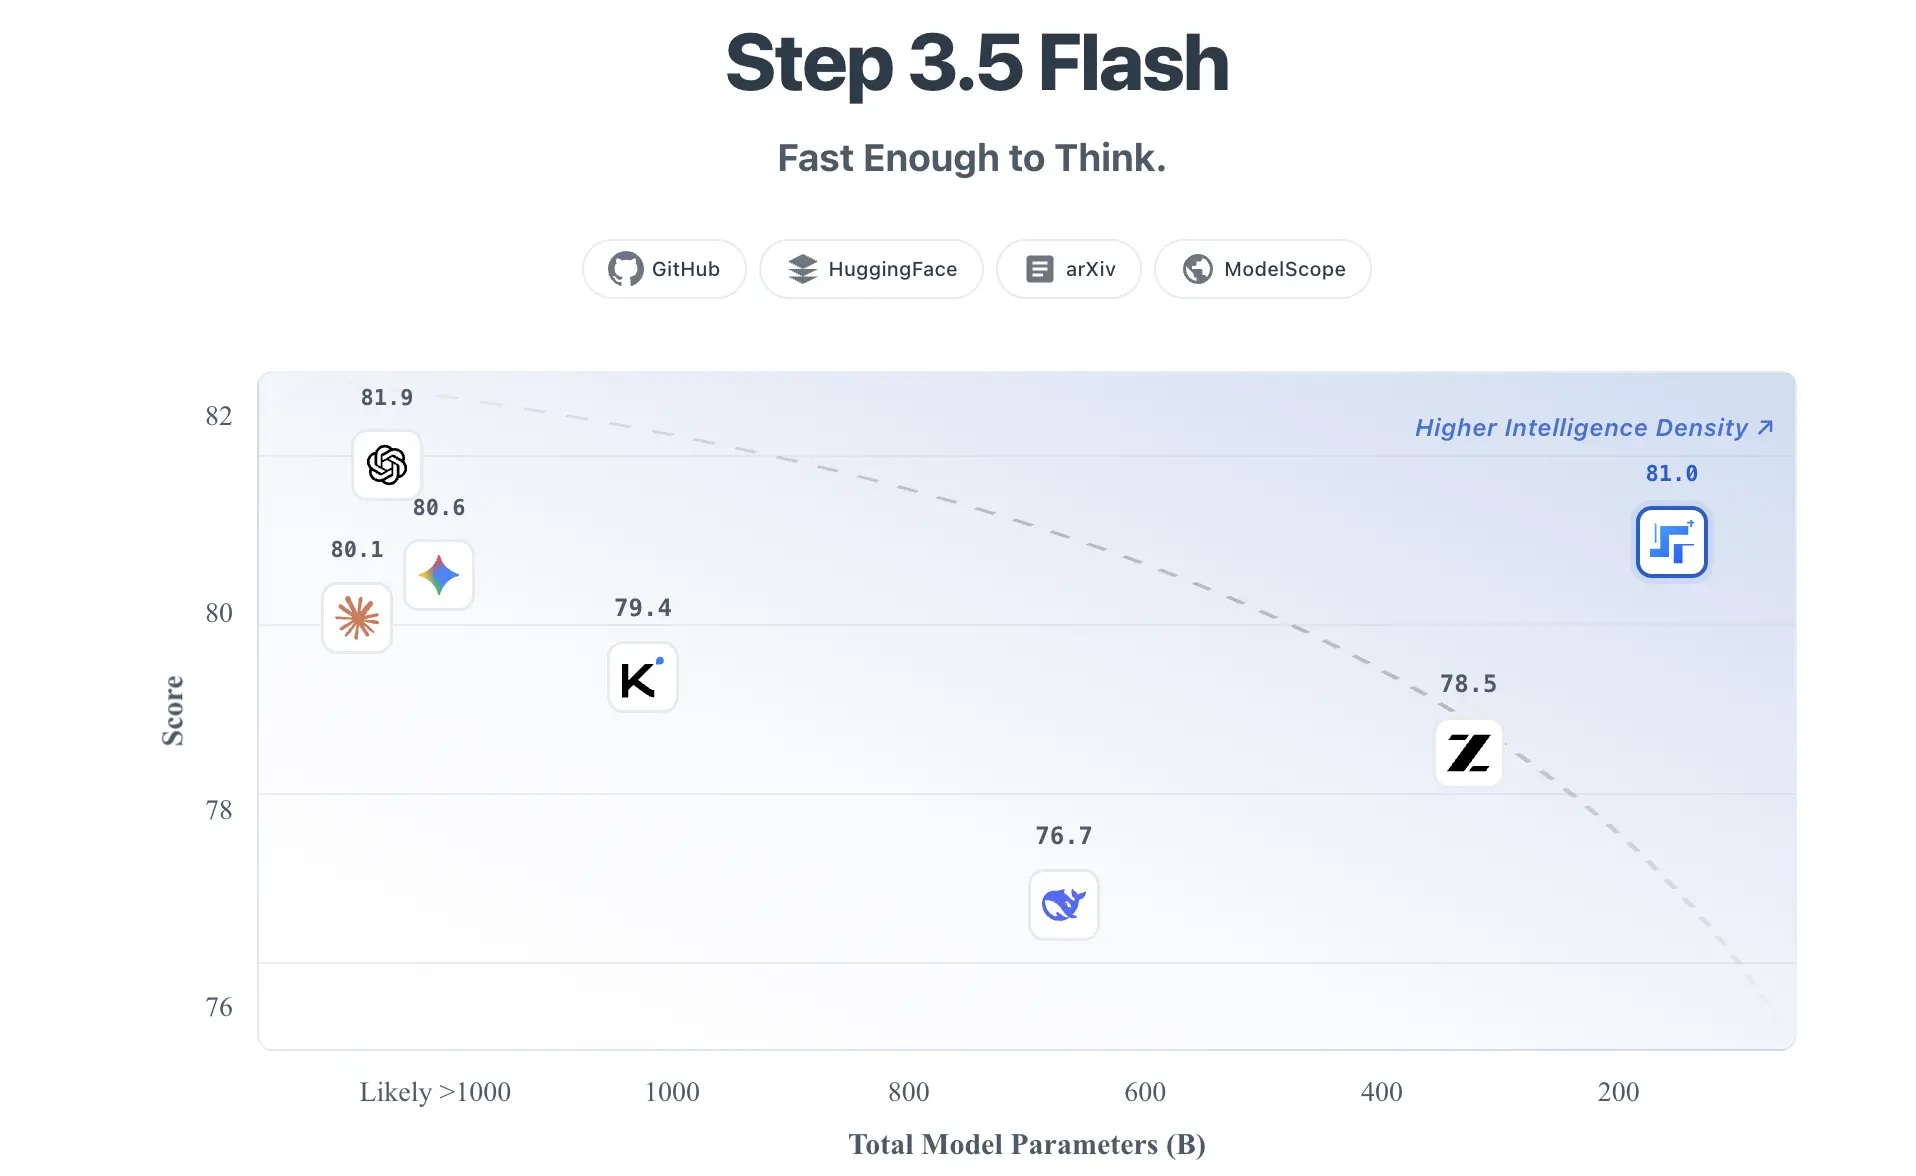Open the ModelScope button
The width and height of the screenshot is (1916, 1176).
point(1262,268)
